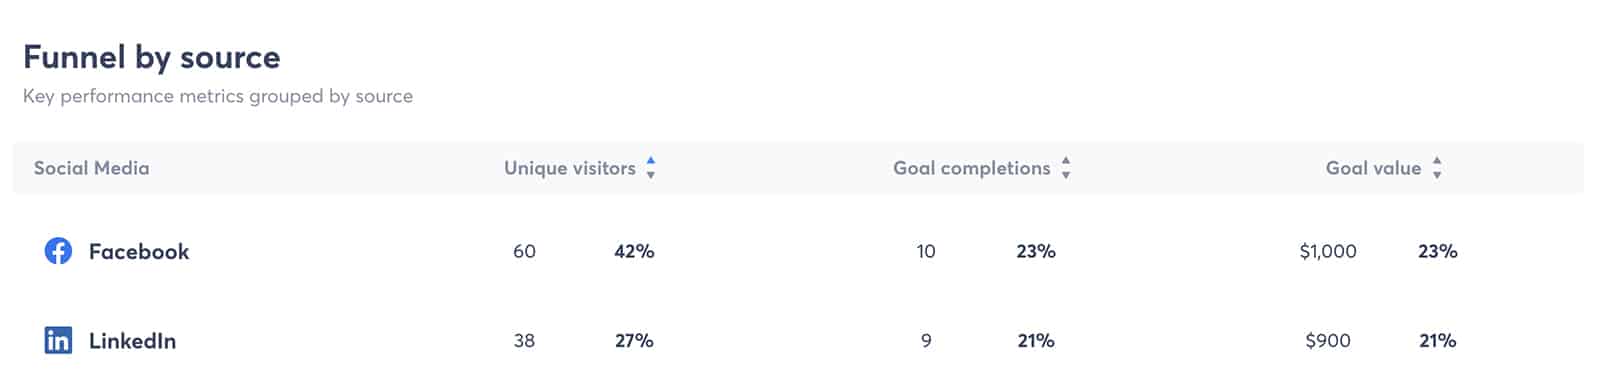Click Facebook's 60 unique visitors value
The image size is (1600, 389).
(x=524, y=251)
